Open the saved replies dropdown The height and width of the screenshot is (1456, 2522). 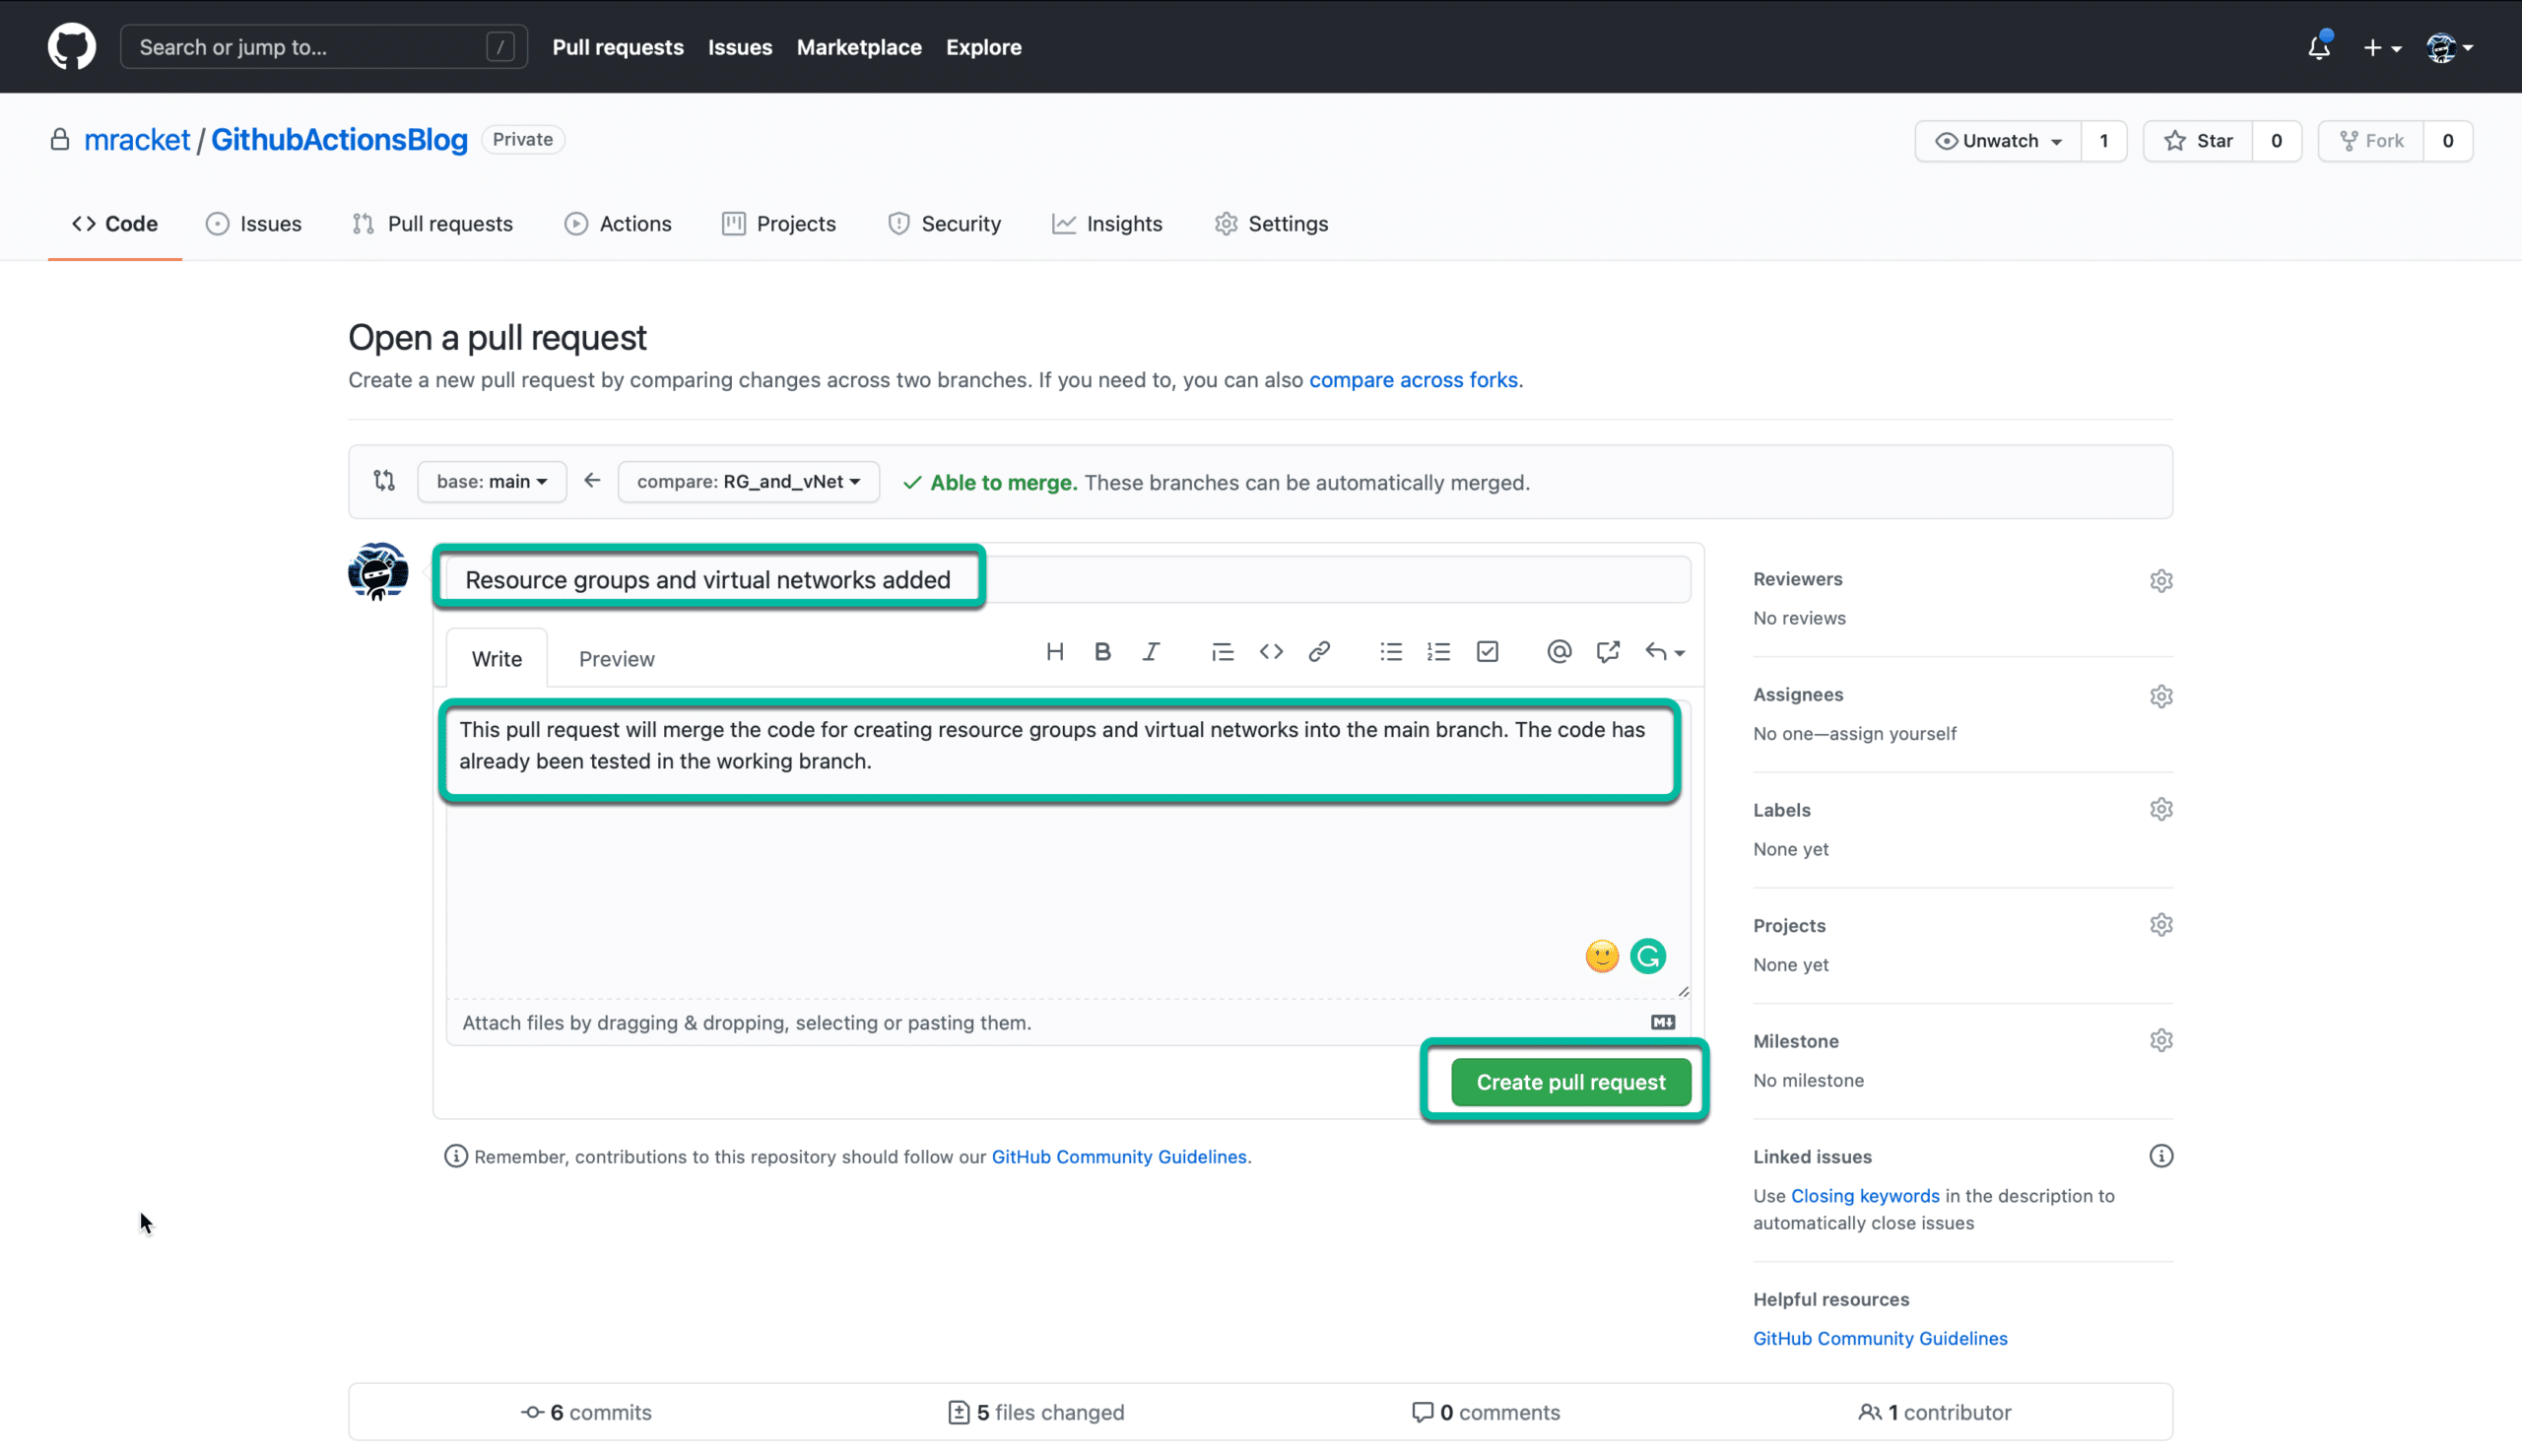[x=1665, y=652]
